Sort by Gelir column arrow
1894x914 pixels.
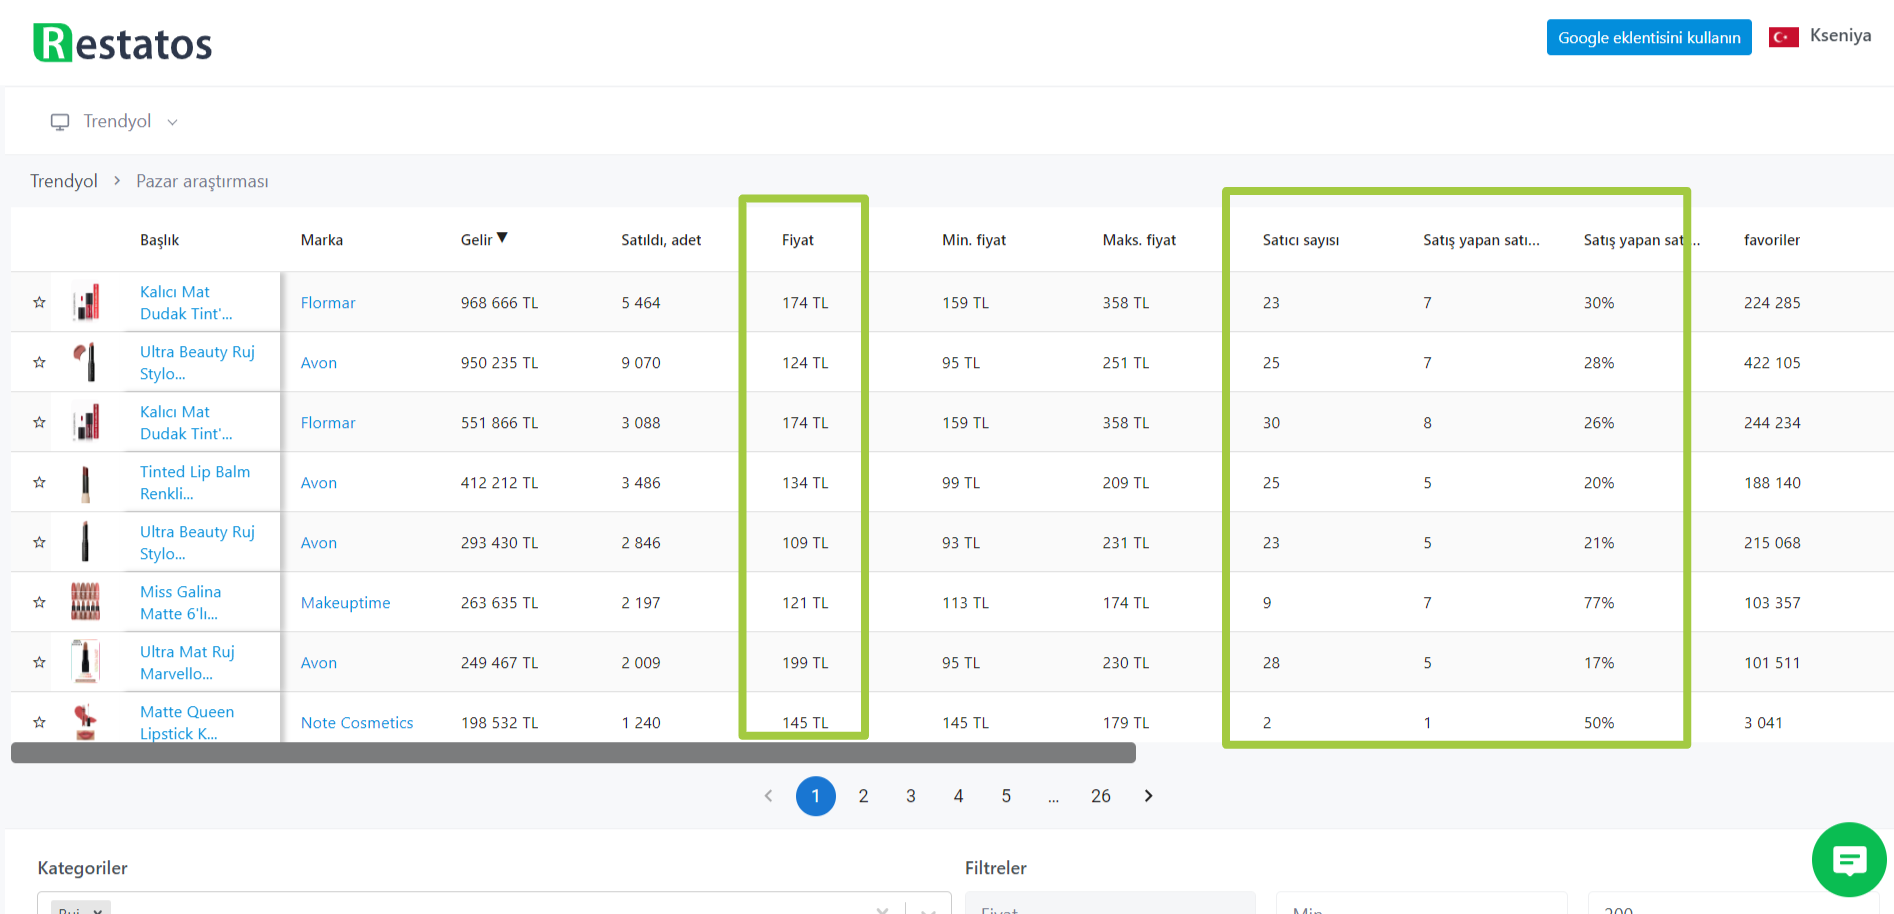[502, 238]
